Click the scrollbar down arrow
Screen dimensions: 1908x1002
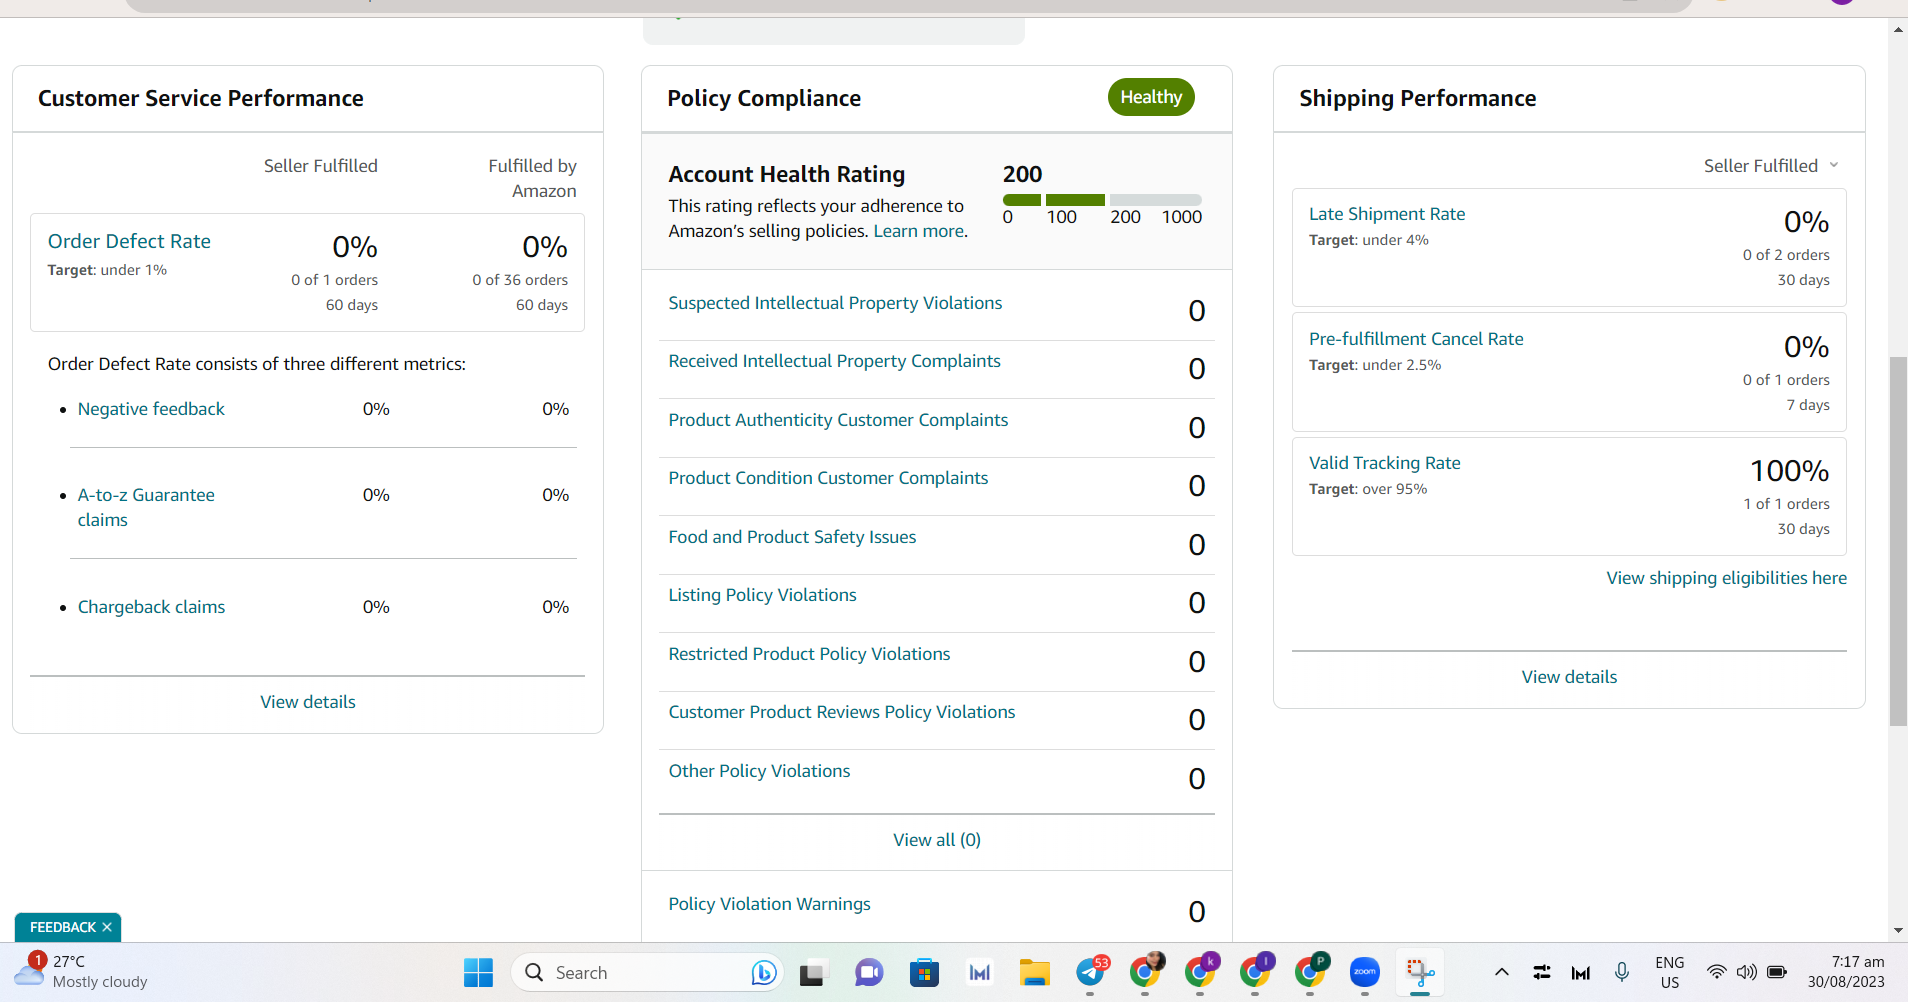coord(1898,931)
